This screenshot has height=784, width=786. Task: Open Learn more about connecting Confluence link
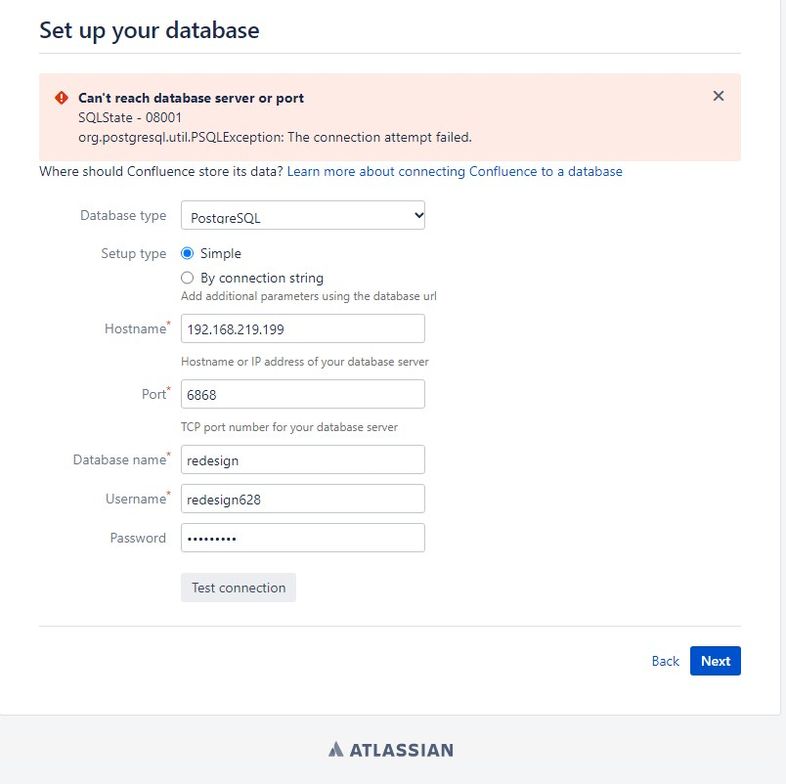(x=455, y=171)
